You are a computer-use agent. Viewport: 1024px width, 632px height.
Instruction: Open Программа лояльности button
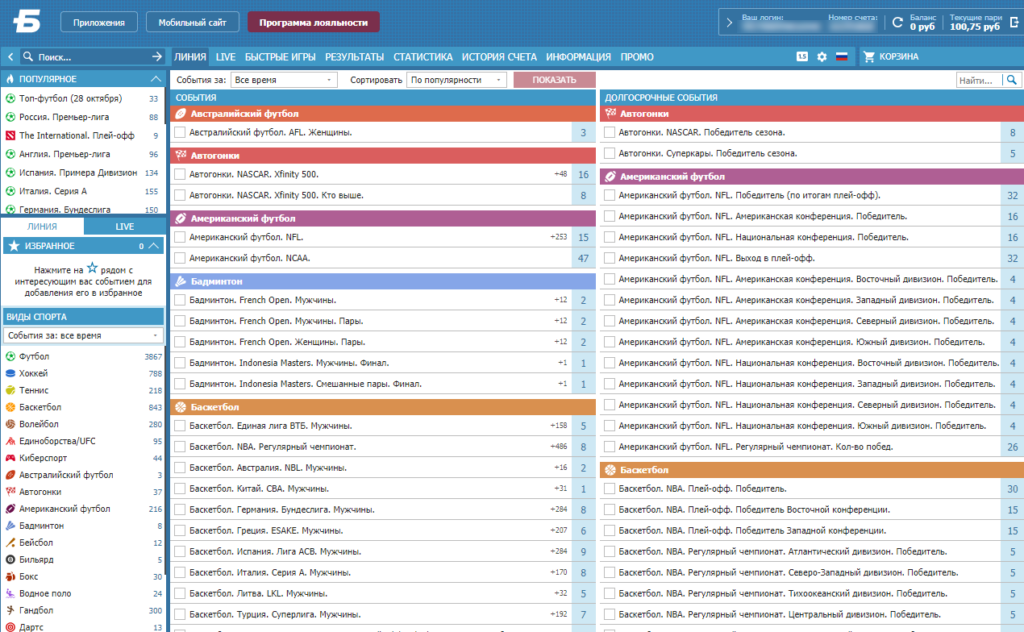(313, 22)
